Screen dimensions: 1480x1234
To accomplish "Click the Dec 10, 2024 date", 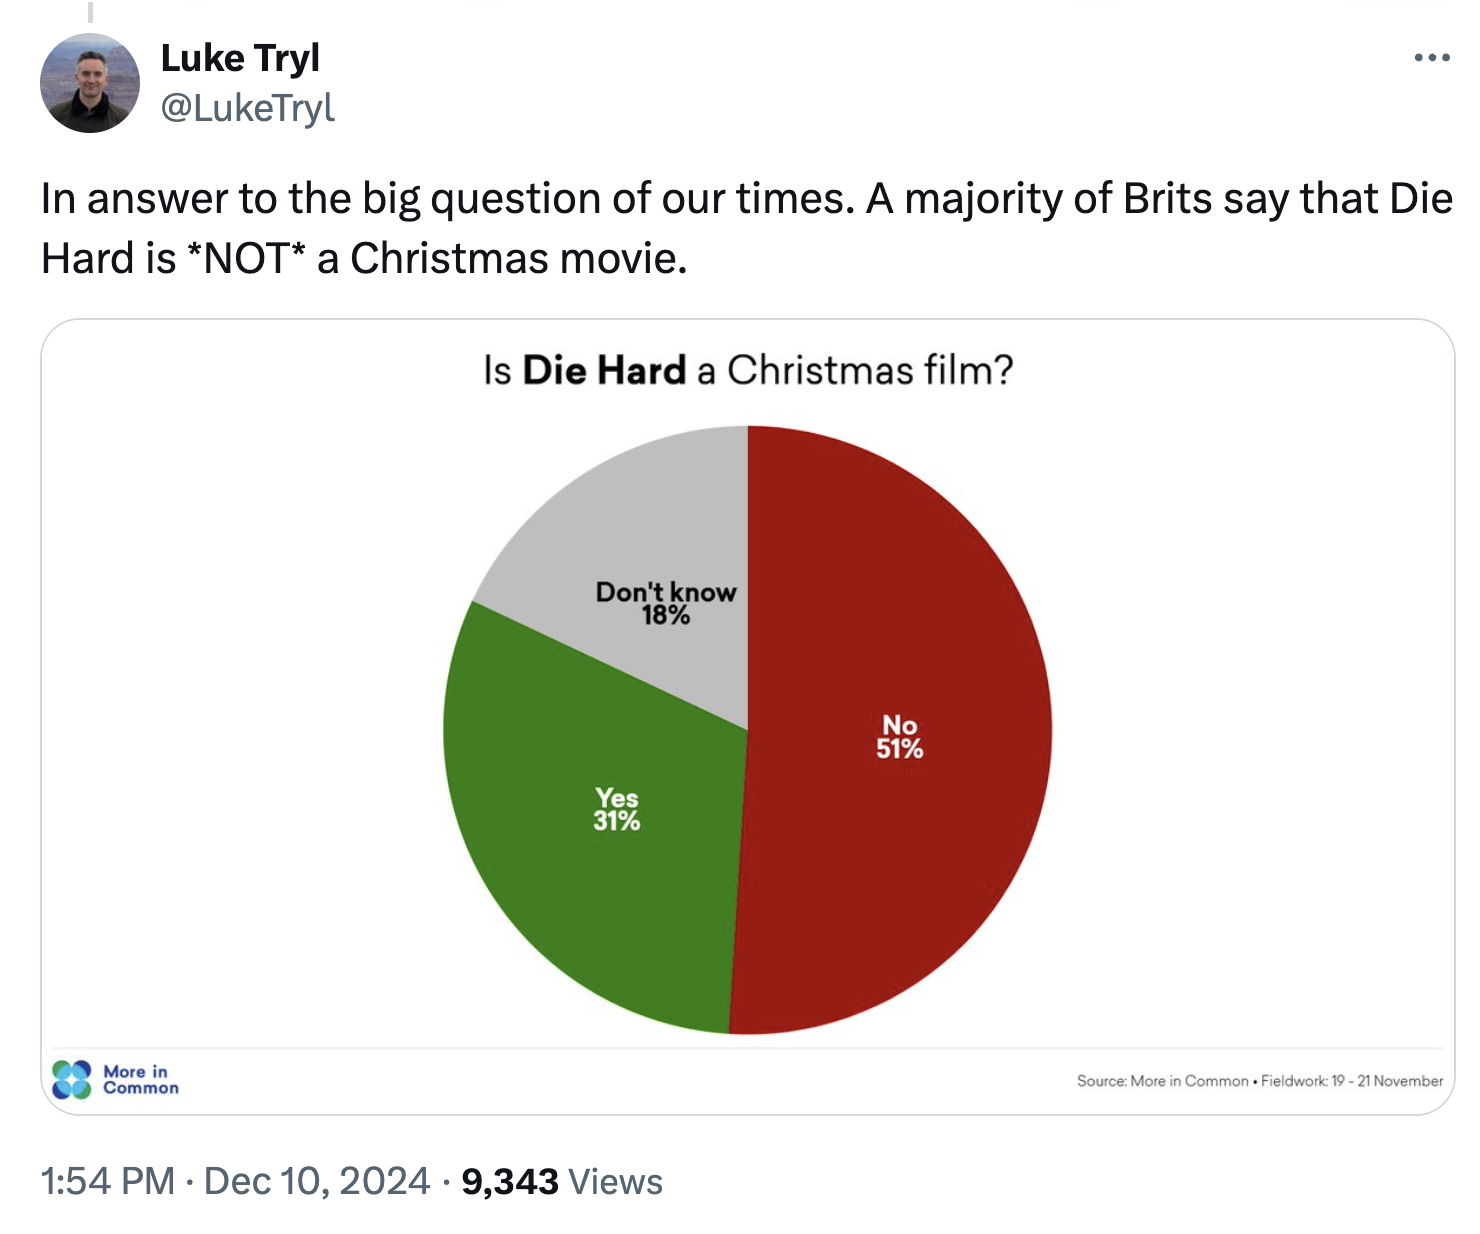I will 316,1181.
